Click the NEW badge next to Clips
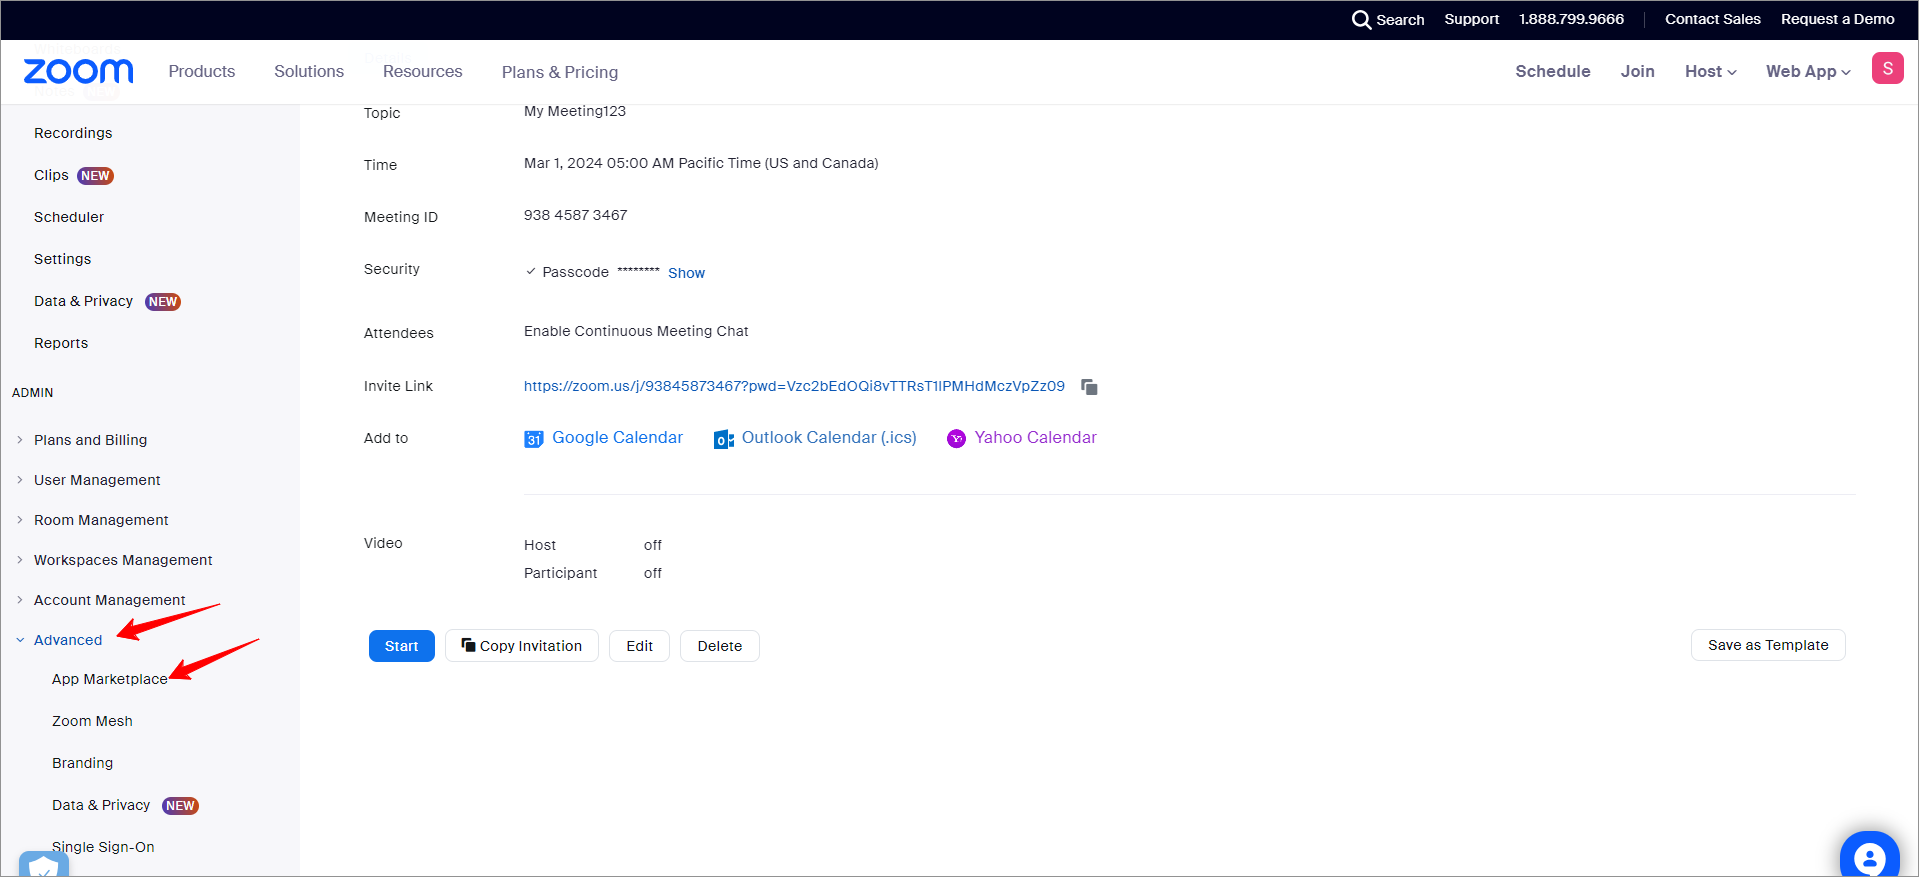This screenshot has width=1919, height=877. (x=96, y=176)
